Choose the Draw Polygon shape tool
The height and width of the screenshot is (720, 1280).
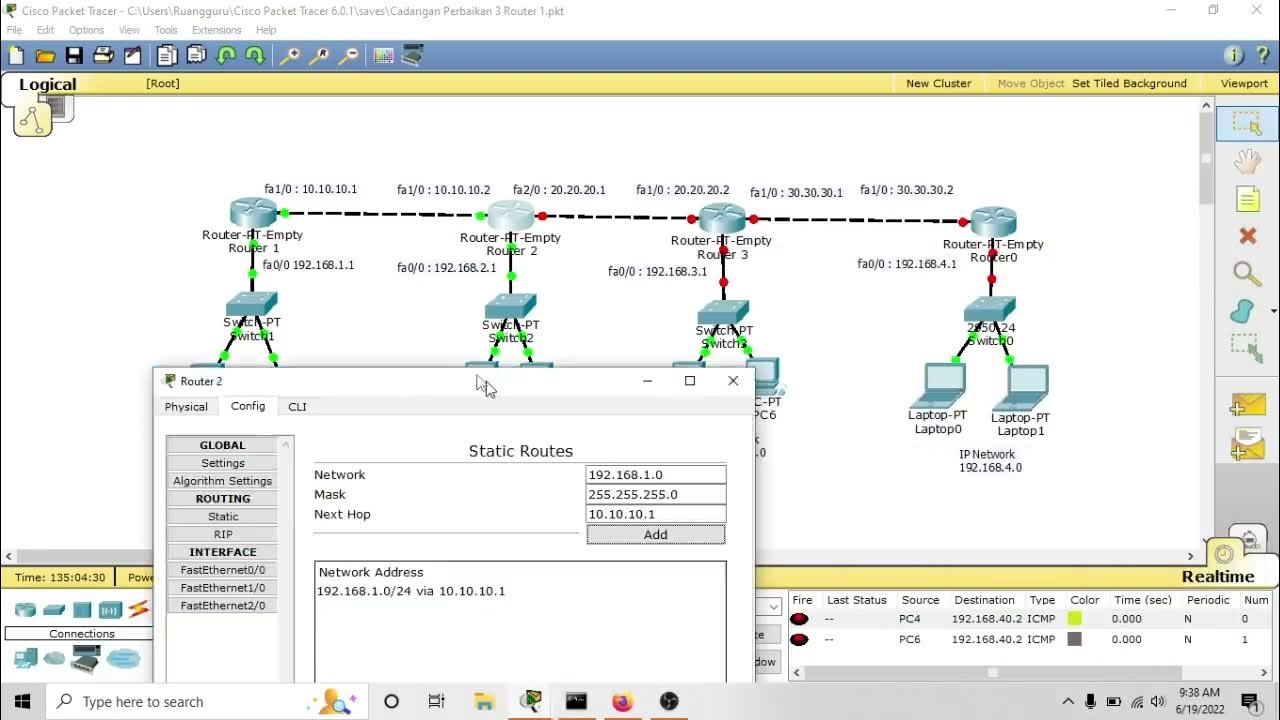[x=1242, y=311]
